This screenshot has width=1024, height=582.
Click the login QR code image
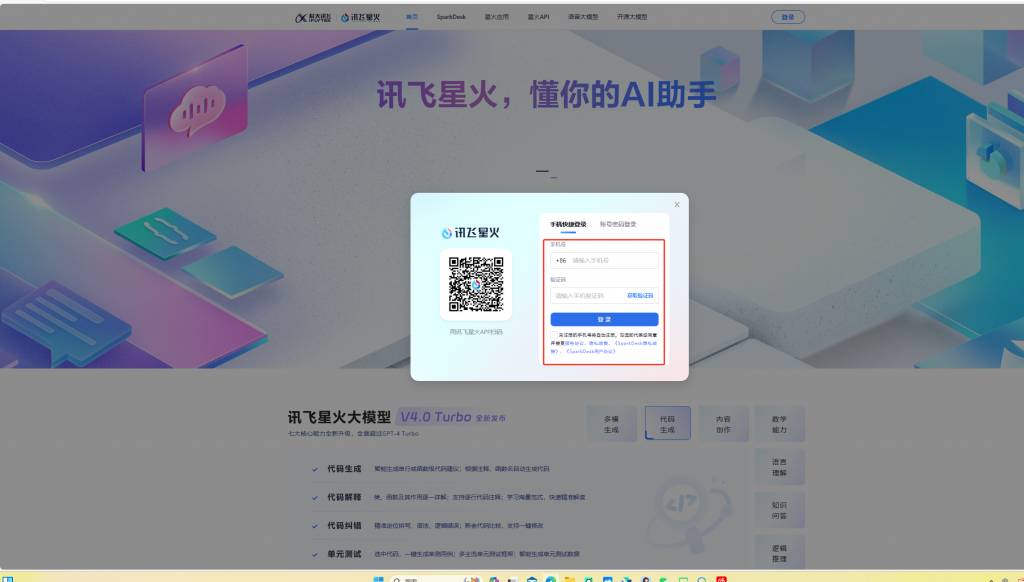(x=476, y=284)
